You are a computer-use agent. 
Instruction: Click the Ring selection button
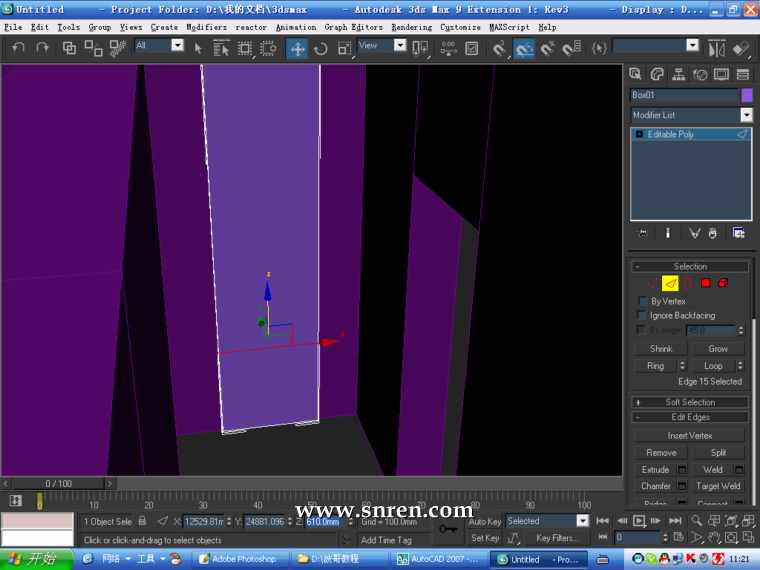pos(655,366)
